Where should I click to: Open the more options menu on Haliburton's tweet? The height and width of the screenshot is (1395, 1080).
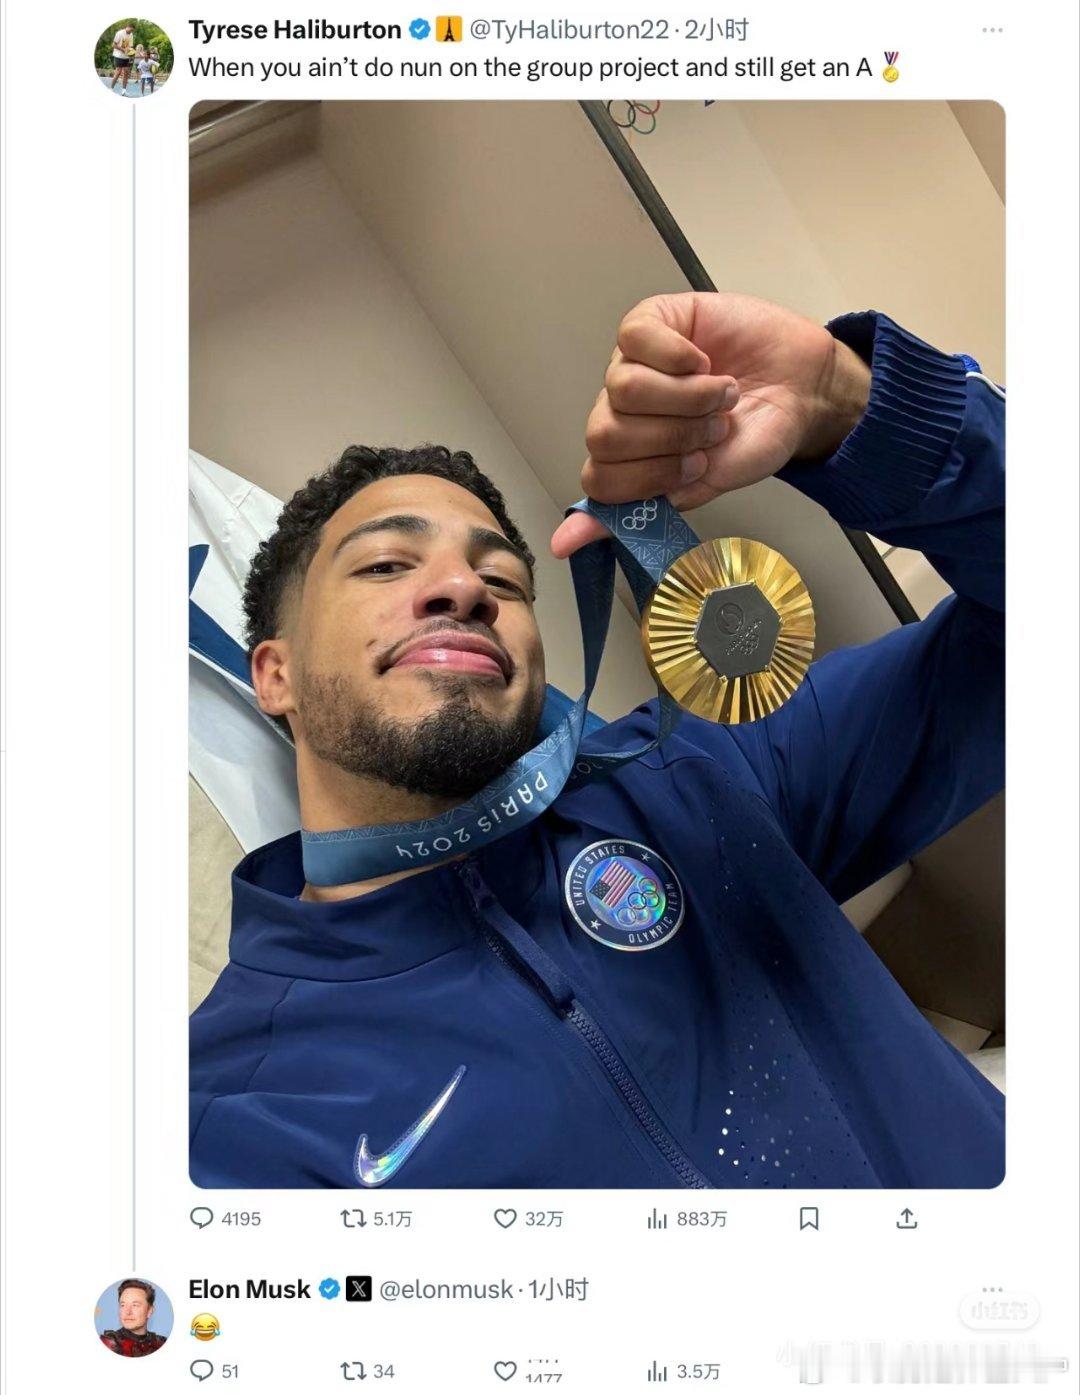(992, 30)
